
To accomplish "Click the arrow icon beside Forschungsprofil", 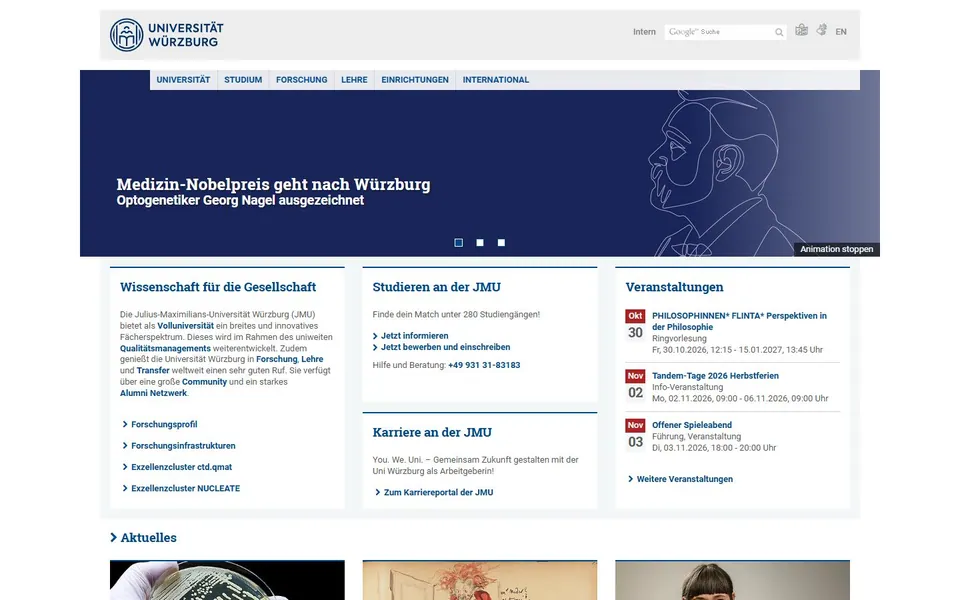I will [125, 424].
